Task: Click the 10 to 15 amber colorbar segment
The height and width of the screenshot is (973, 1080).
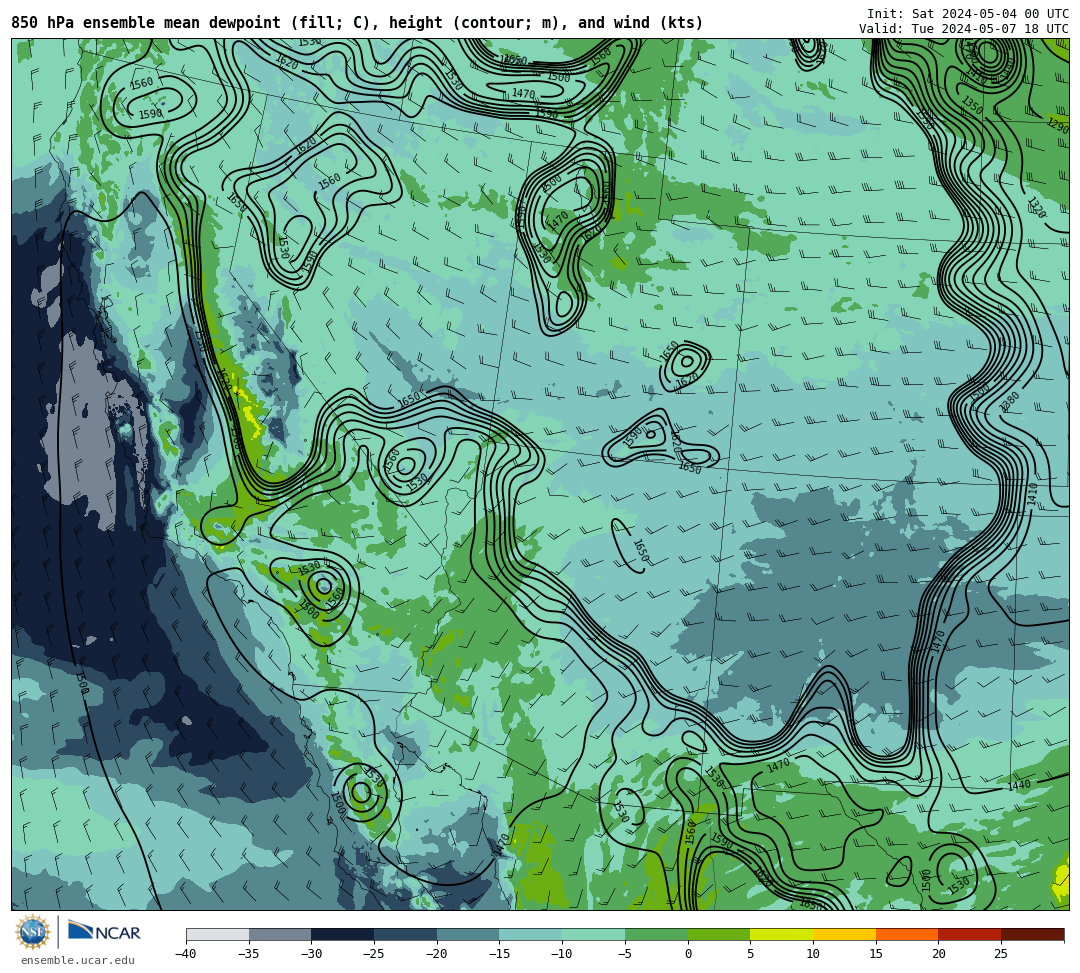Action: pos(844,934)
